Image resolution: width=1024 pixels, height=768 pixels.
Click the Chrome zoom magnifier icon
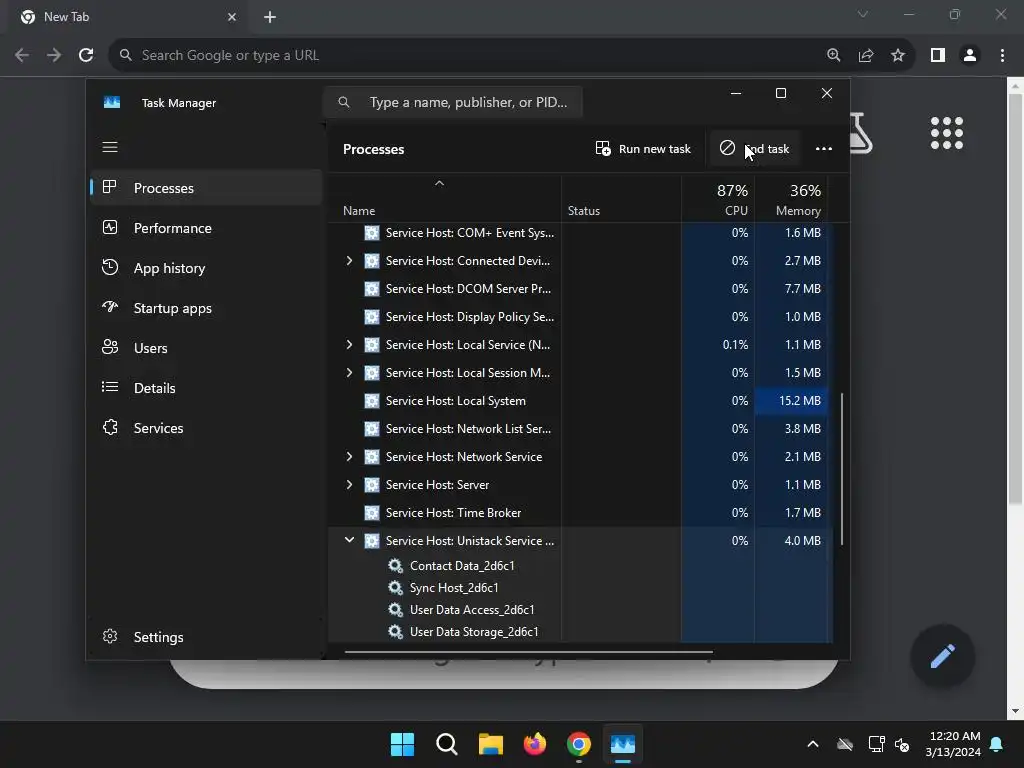(834, 56)
